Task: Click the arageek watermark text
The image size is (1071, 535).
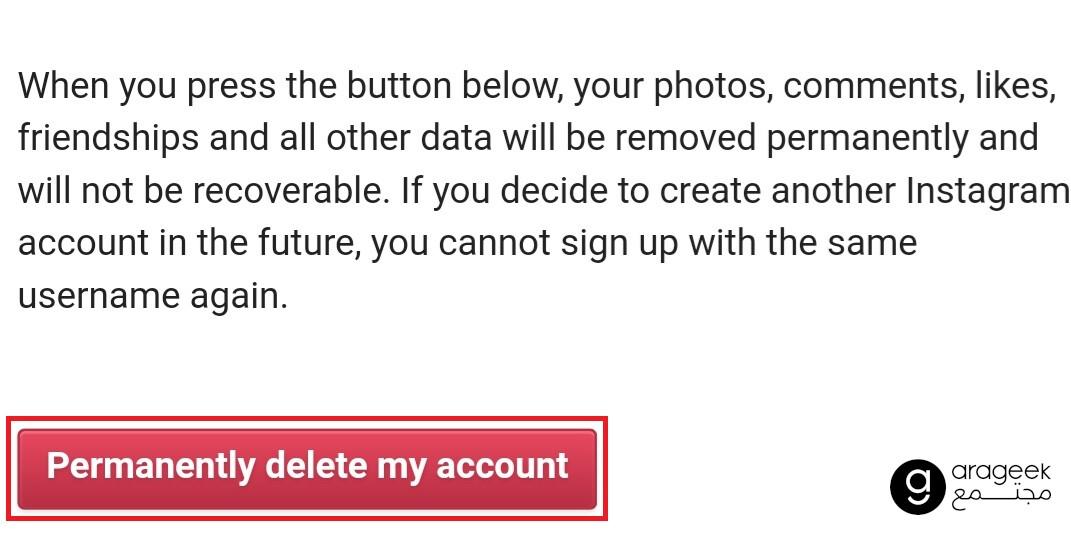Action: click(x=1001, y=473)
